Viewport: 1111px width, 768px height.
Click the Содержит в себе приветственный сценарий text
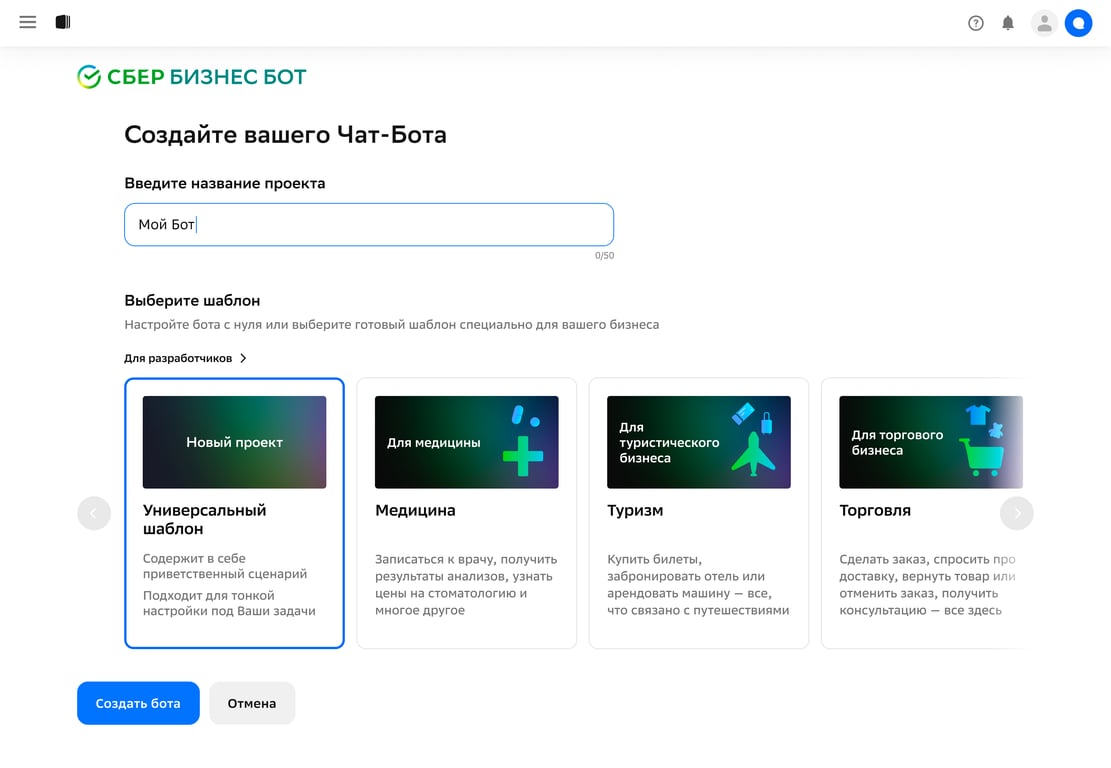[225, 566]
